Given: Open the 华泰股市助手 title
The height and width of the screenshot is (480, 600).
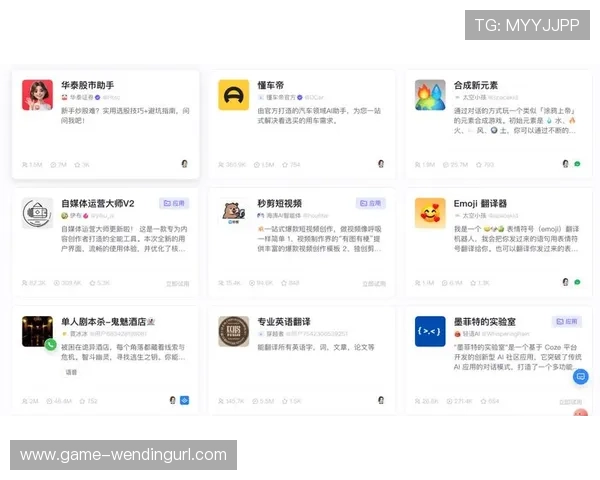Looking at the screenshot, I should [x=88, y=85].
